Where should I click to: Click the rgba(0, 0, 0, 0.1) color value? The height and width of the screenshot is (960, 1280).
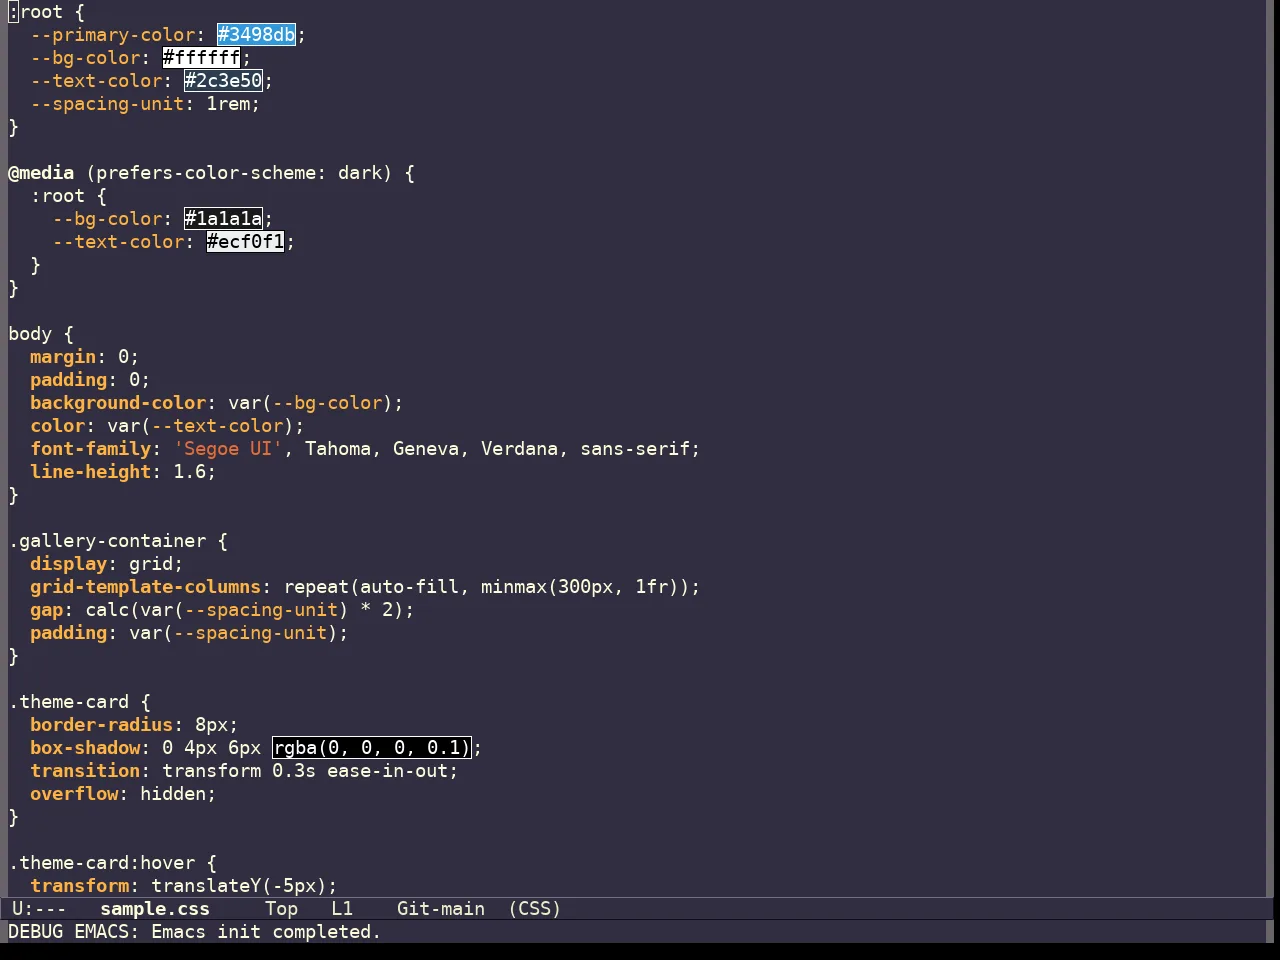371,748
